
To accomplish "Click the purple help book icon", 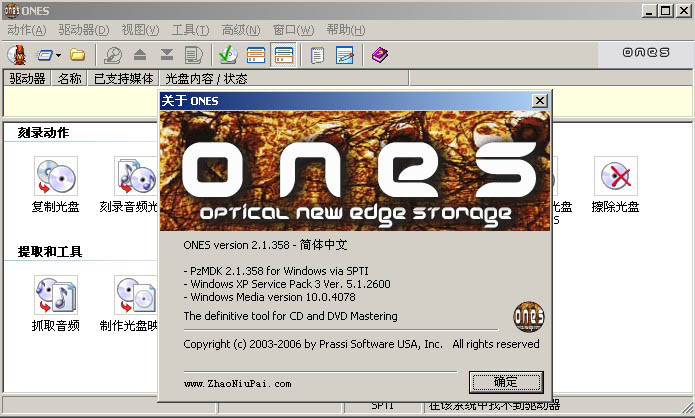I will 380,55.
